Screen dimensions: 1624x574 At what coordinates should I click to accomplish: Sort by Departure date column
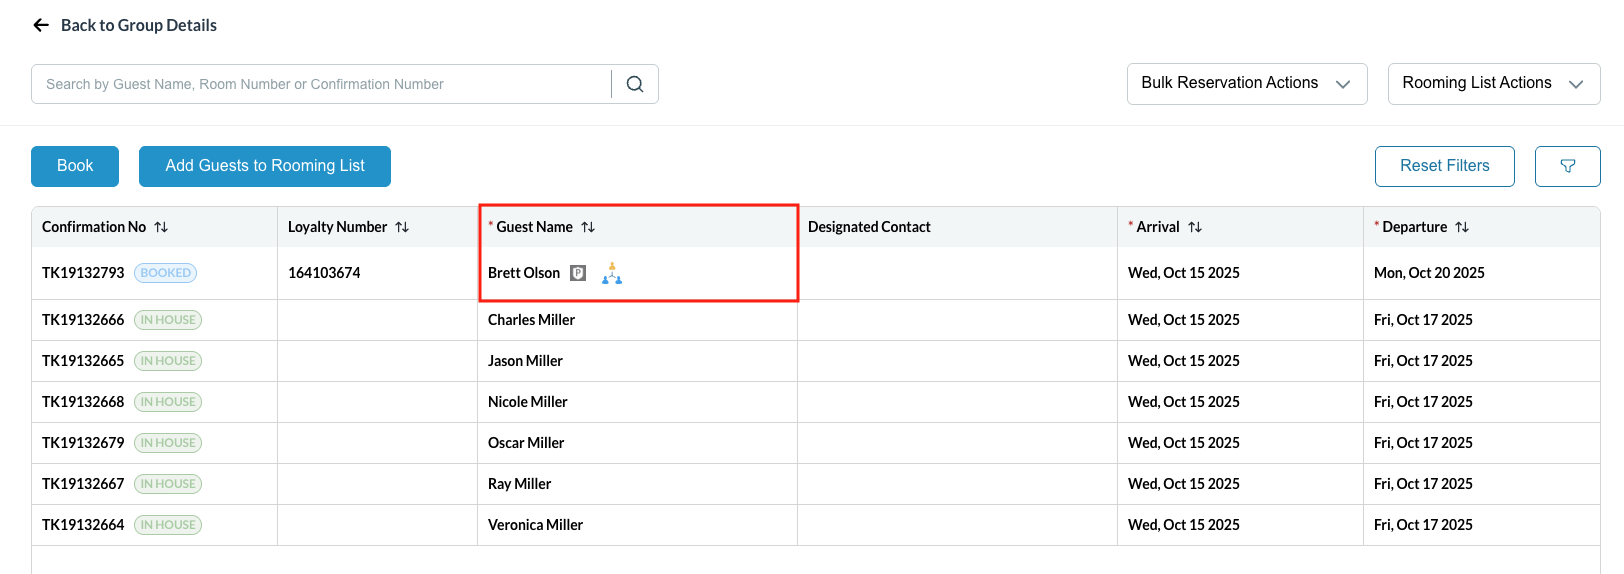pyautogui.click(x=1462, y=227)
